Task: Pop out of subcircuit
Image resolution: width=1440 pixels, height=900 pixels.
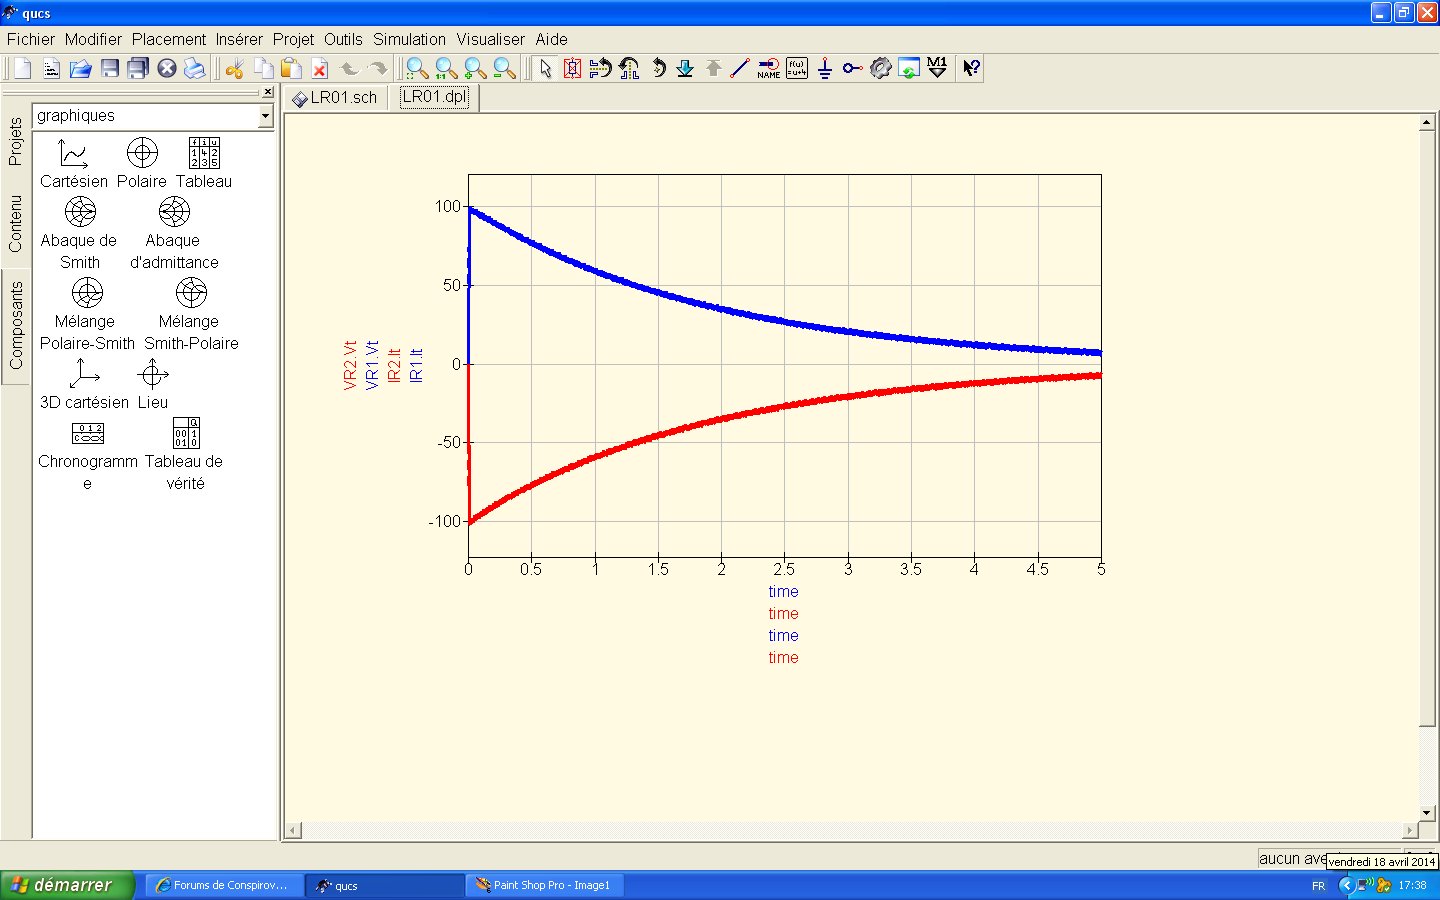Action: [713, 68]
